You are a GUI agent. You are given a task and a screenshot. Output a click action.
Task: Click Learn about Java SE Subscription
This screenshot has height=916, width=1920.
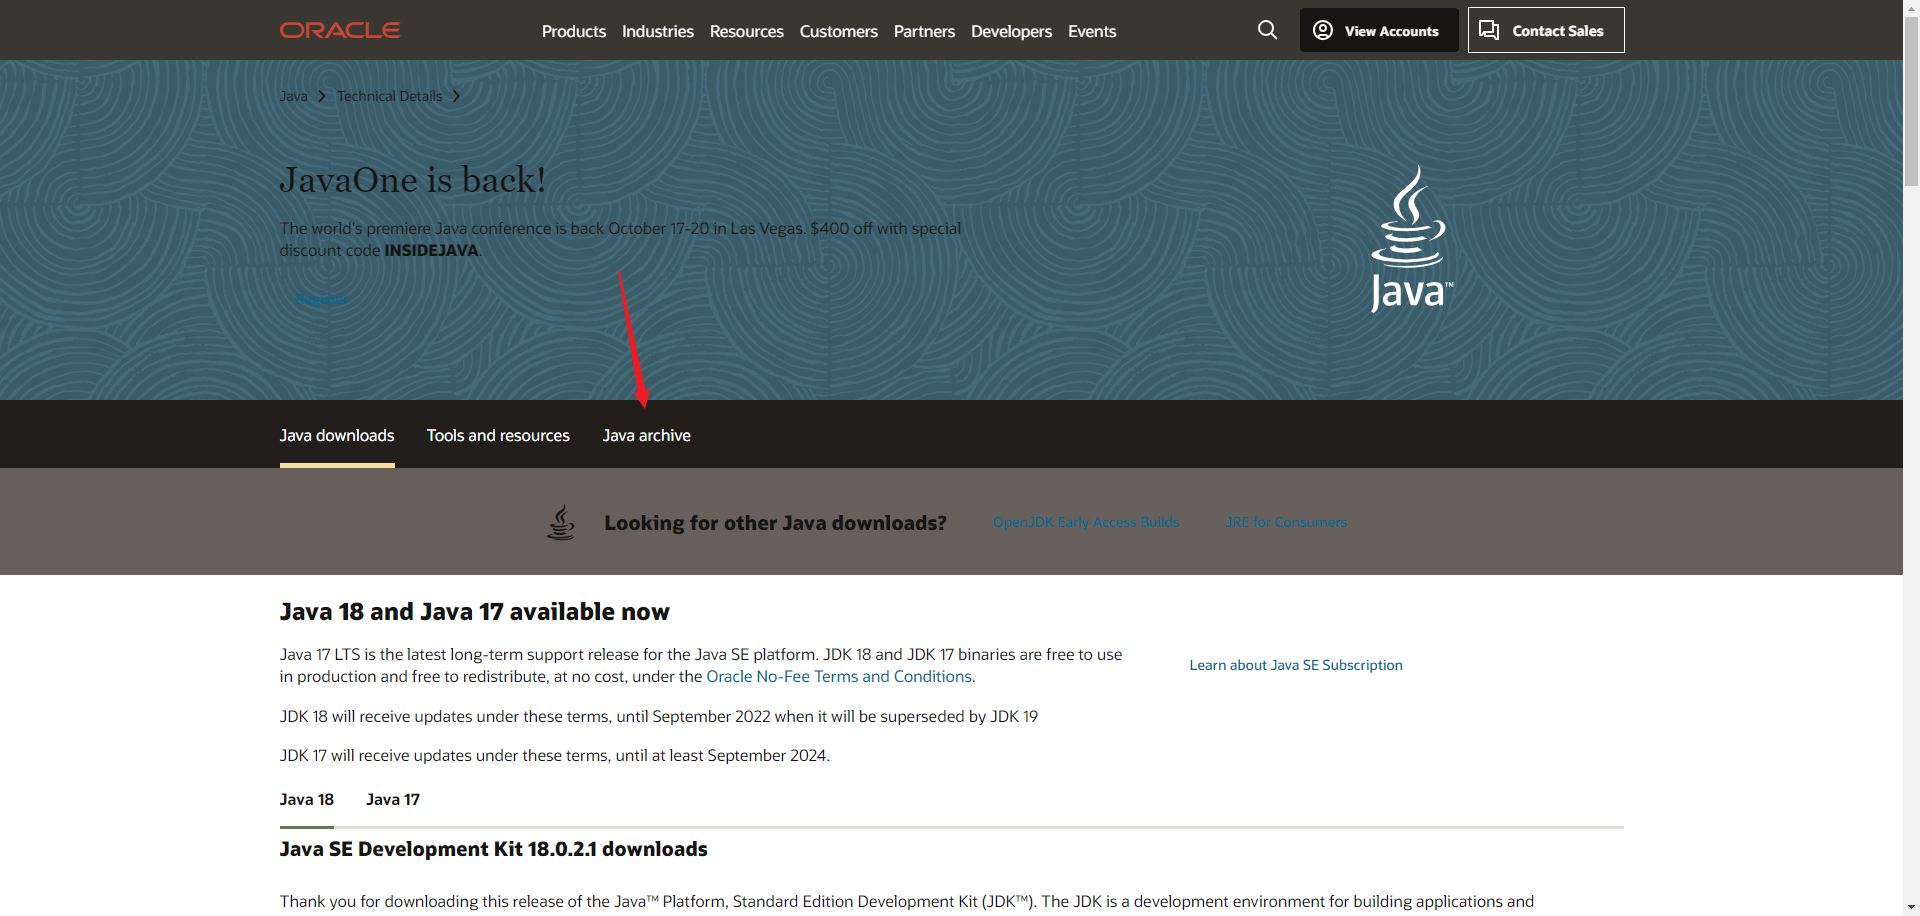pyautogui.click(x=1295, y=665)
